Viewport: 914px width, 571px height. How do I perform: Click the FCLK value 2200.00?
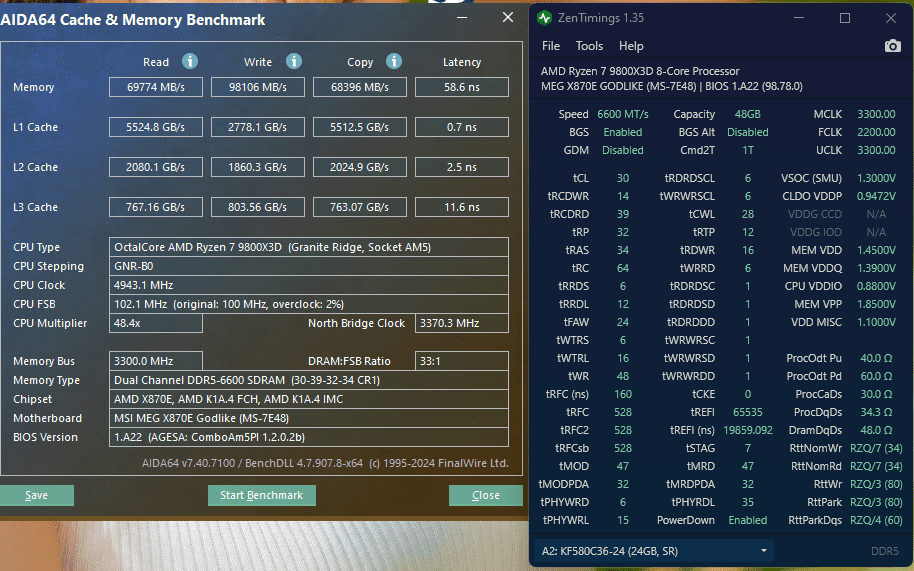point(876,132)
